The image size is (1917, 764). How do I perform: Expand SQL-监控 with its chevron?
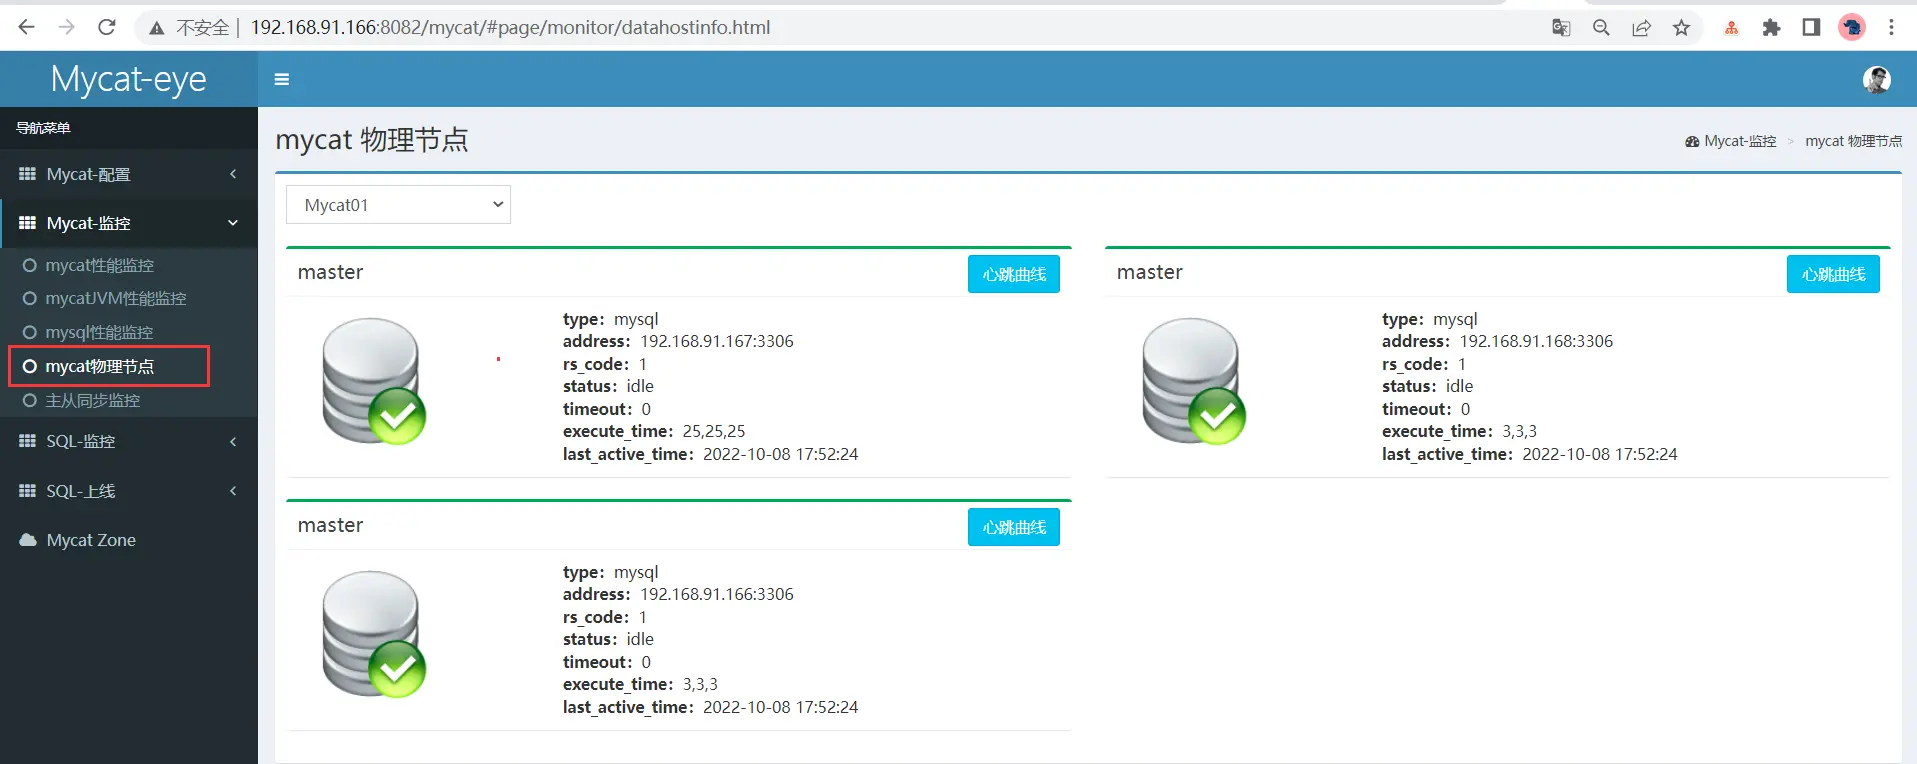point(233,441)
